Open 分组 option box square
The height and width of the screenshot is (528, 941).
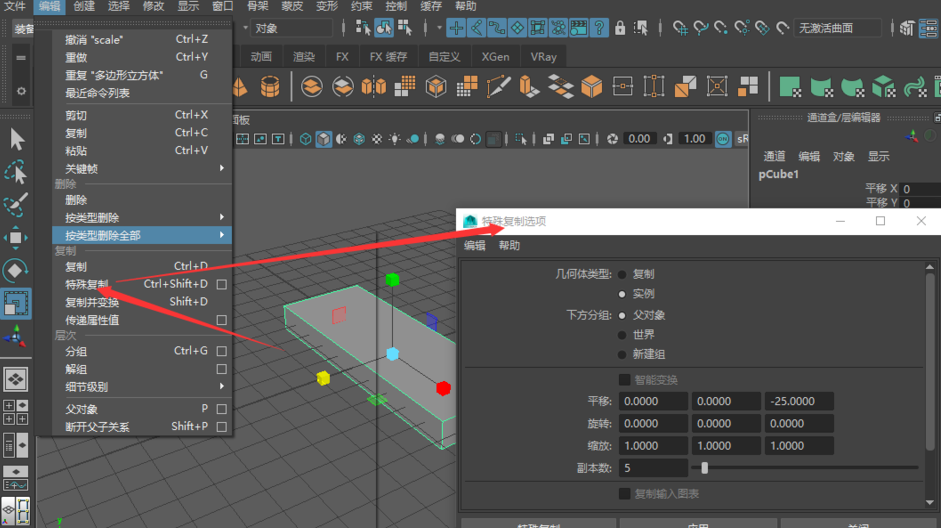[221, 351]
